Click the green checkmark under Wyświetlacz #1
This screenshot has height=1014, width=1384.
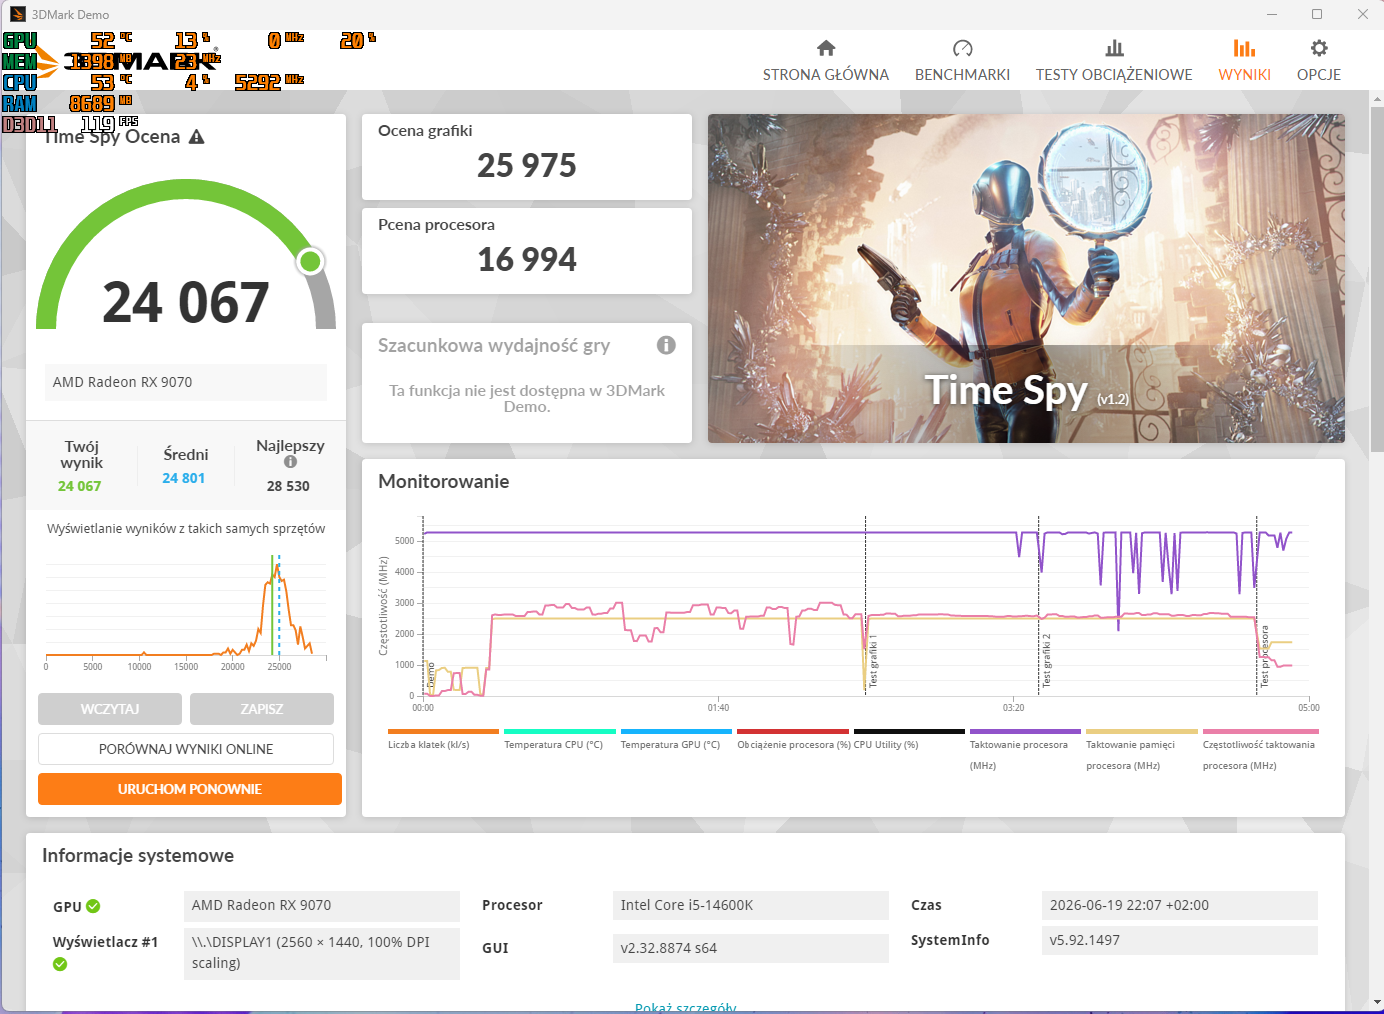60,964
